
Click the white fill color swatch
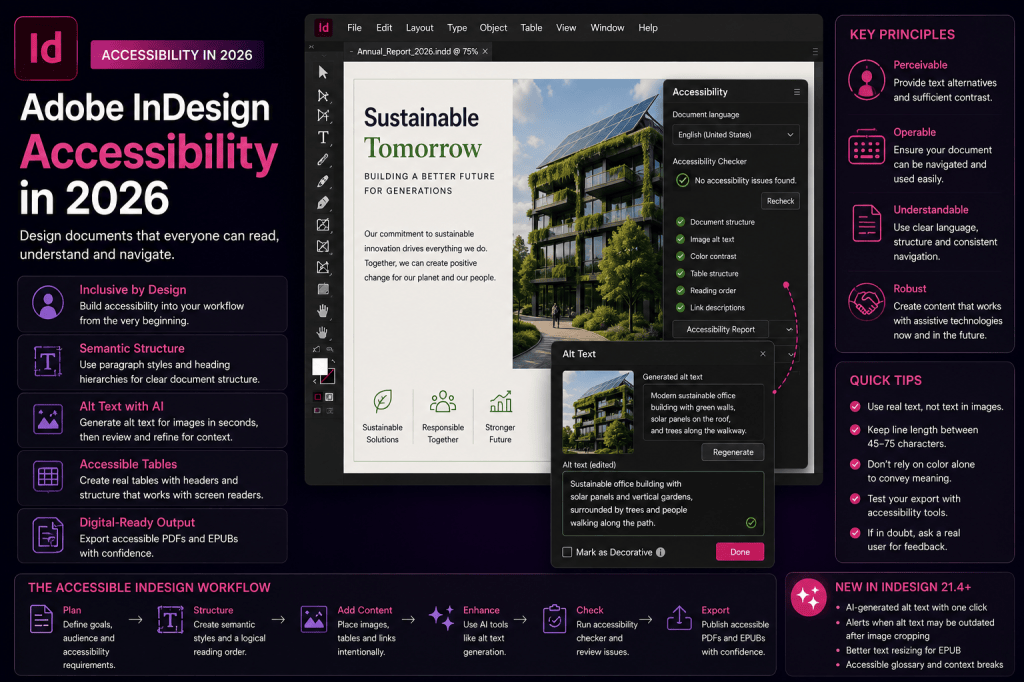[320, 366]
